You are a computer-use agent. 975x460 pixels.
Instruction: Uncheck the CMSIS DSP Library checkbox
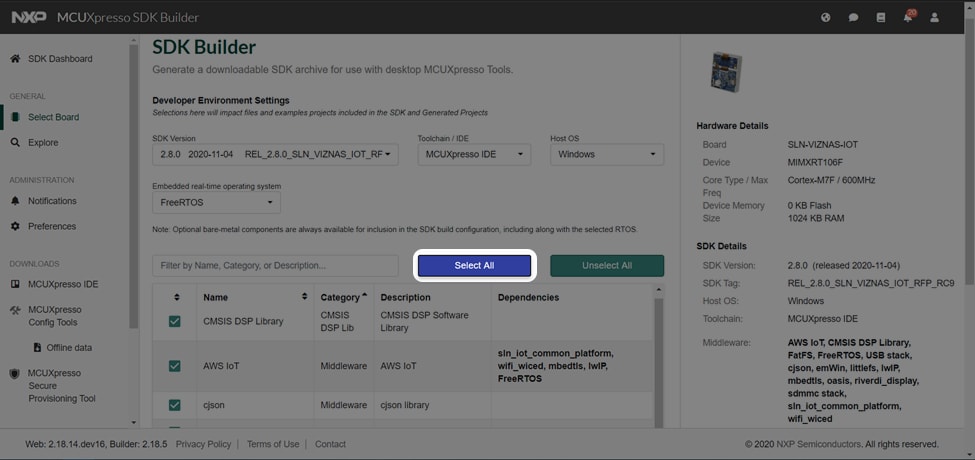point(175,322)
